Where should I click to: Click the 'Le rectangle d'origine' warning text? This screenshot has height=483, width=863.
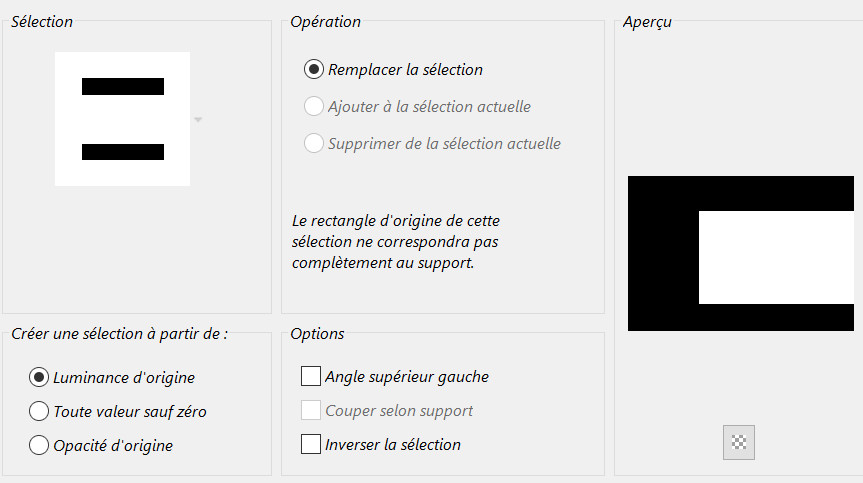(x=409, y=242)
